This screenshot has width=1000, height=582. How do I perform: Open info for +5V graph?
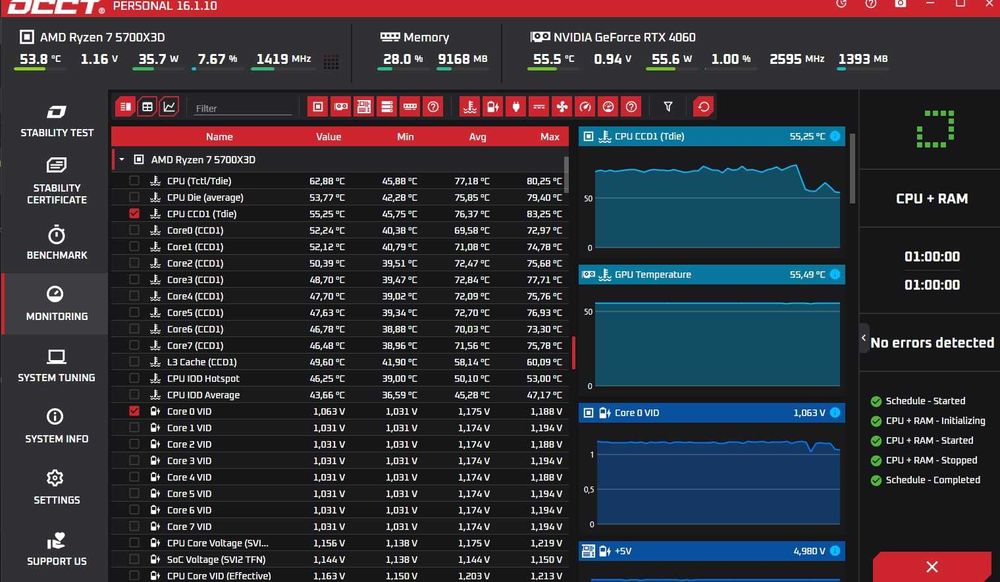point(835,551)
